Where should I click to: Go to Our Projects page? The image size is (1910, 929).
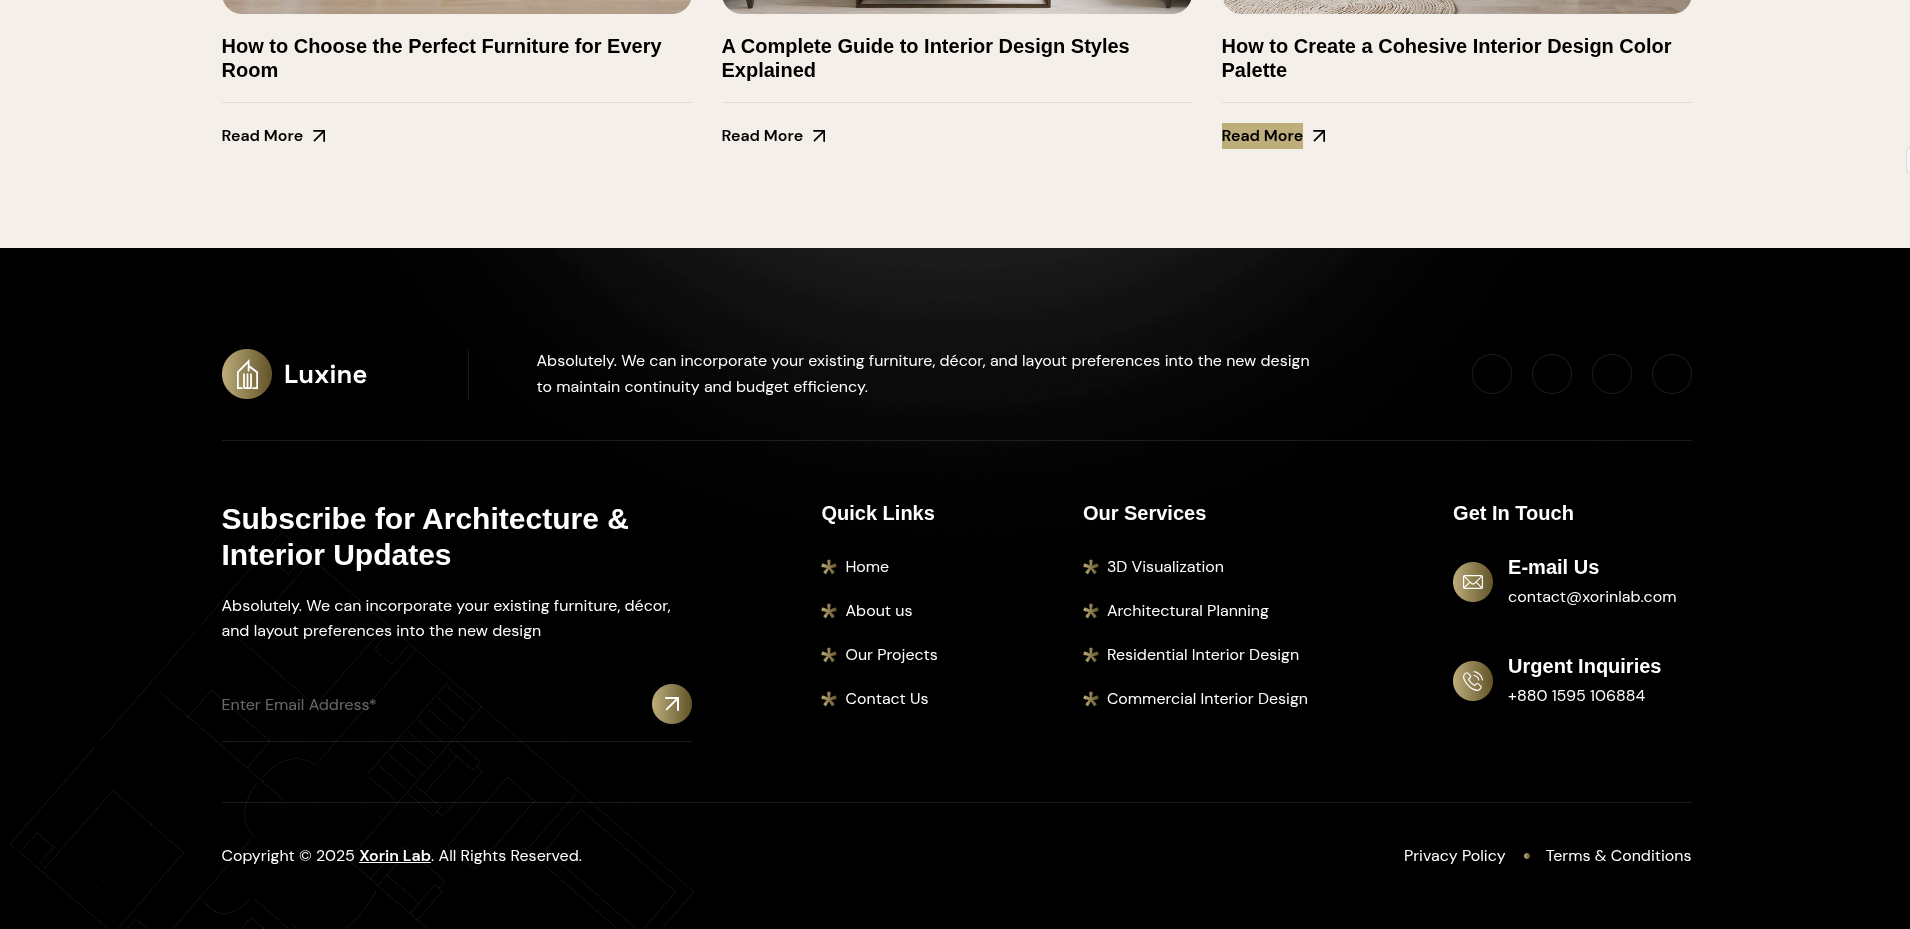tap(891, 655)
